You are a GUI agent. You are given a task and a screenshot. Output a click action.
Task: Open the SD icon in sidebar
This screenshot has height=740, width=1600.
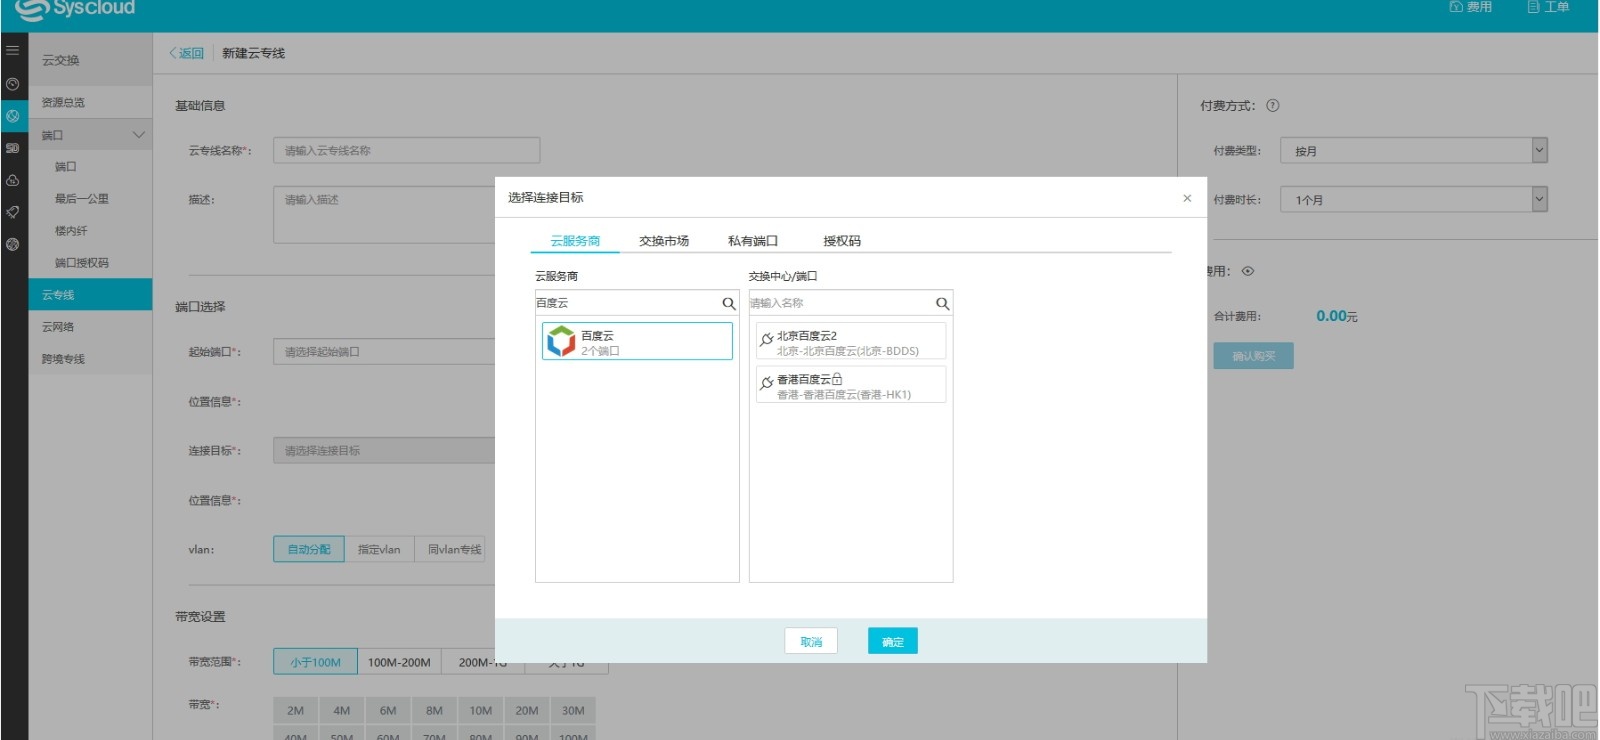pyautogui.click(x=13, y=148)
